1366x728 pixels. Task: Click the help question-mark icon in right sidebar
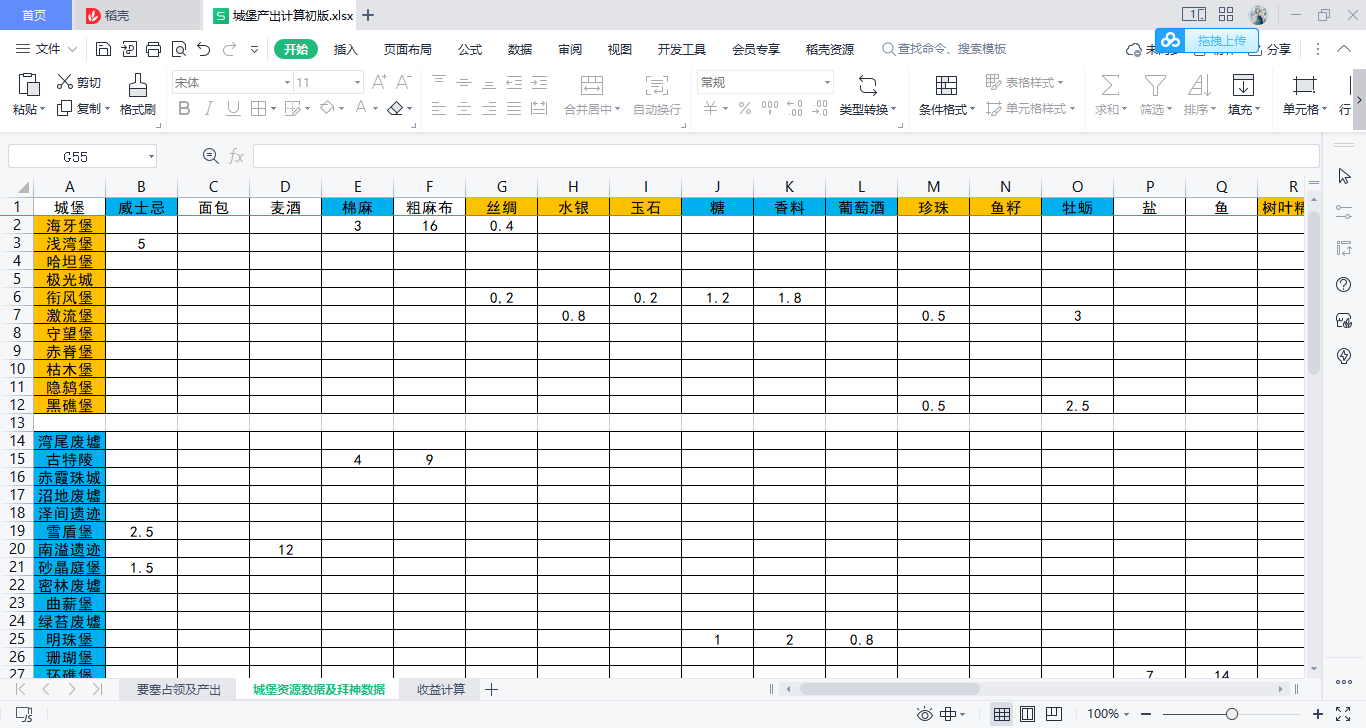[x=1344, y=285]
